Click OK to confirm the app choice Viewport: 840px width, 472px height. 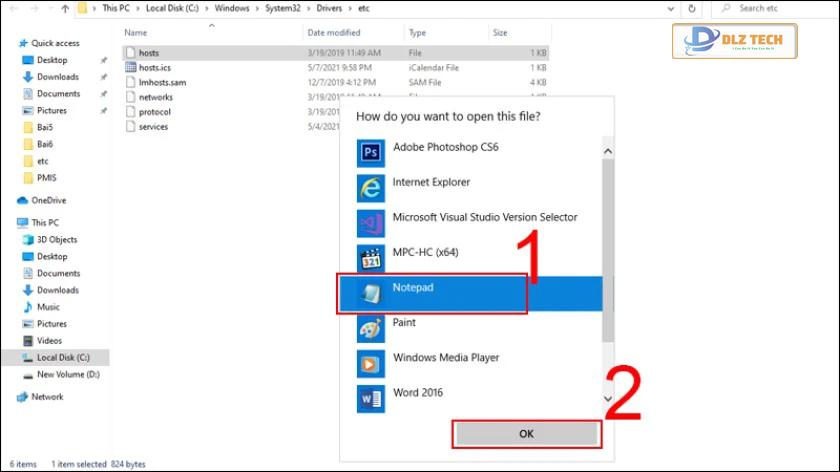coord(527,434)
